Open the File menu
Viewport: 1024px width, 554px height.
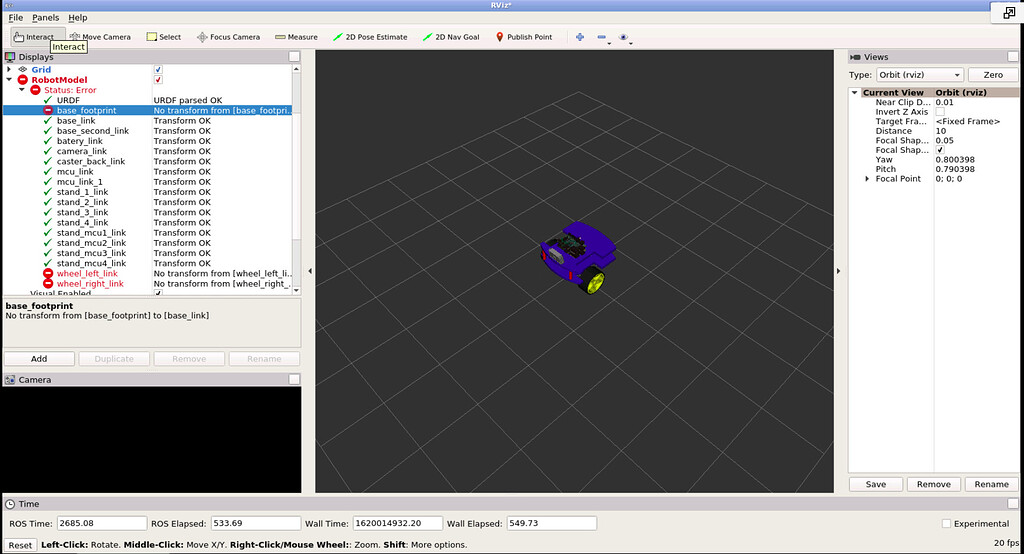tap(16, 18)
